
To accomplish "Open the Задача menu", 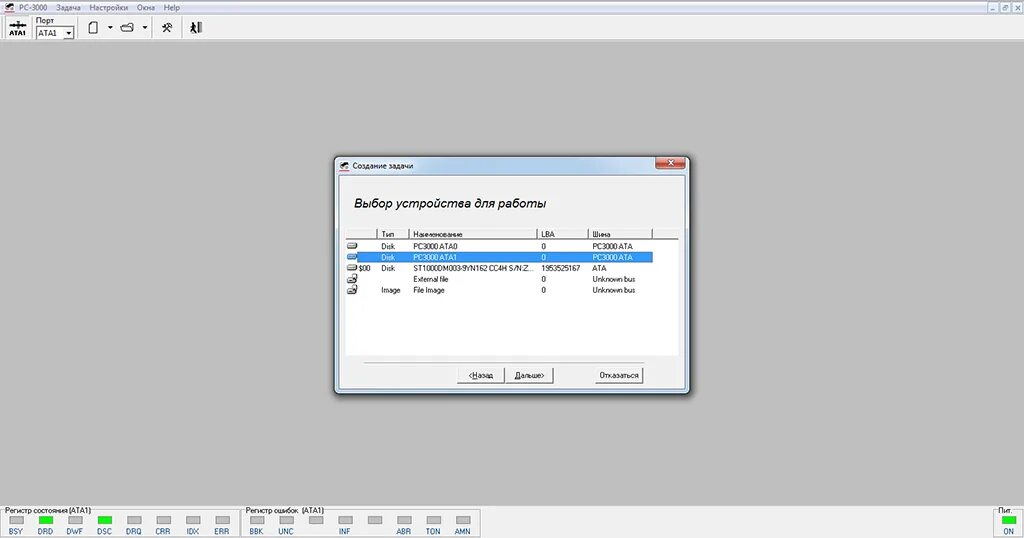I will point(68,8).
